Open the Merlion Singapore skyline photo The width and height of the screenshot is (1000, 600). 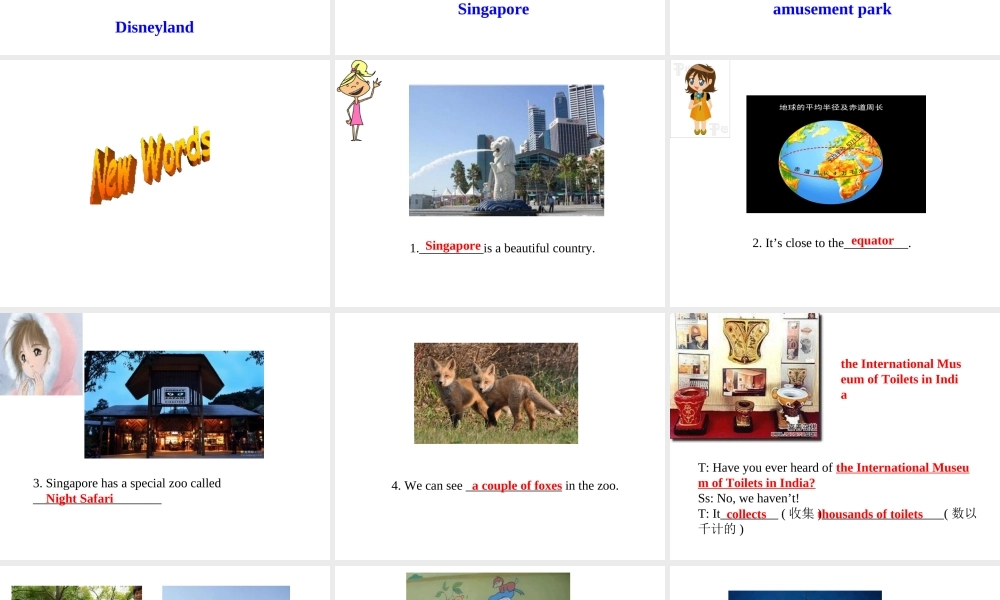click(x=506, y=150)
